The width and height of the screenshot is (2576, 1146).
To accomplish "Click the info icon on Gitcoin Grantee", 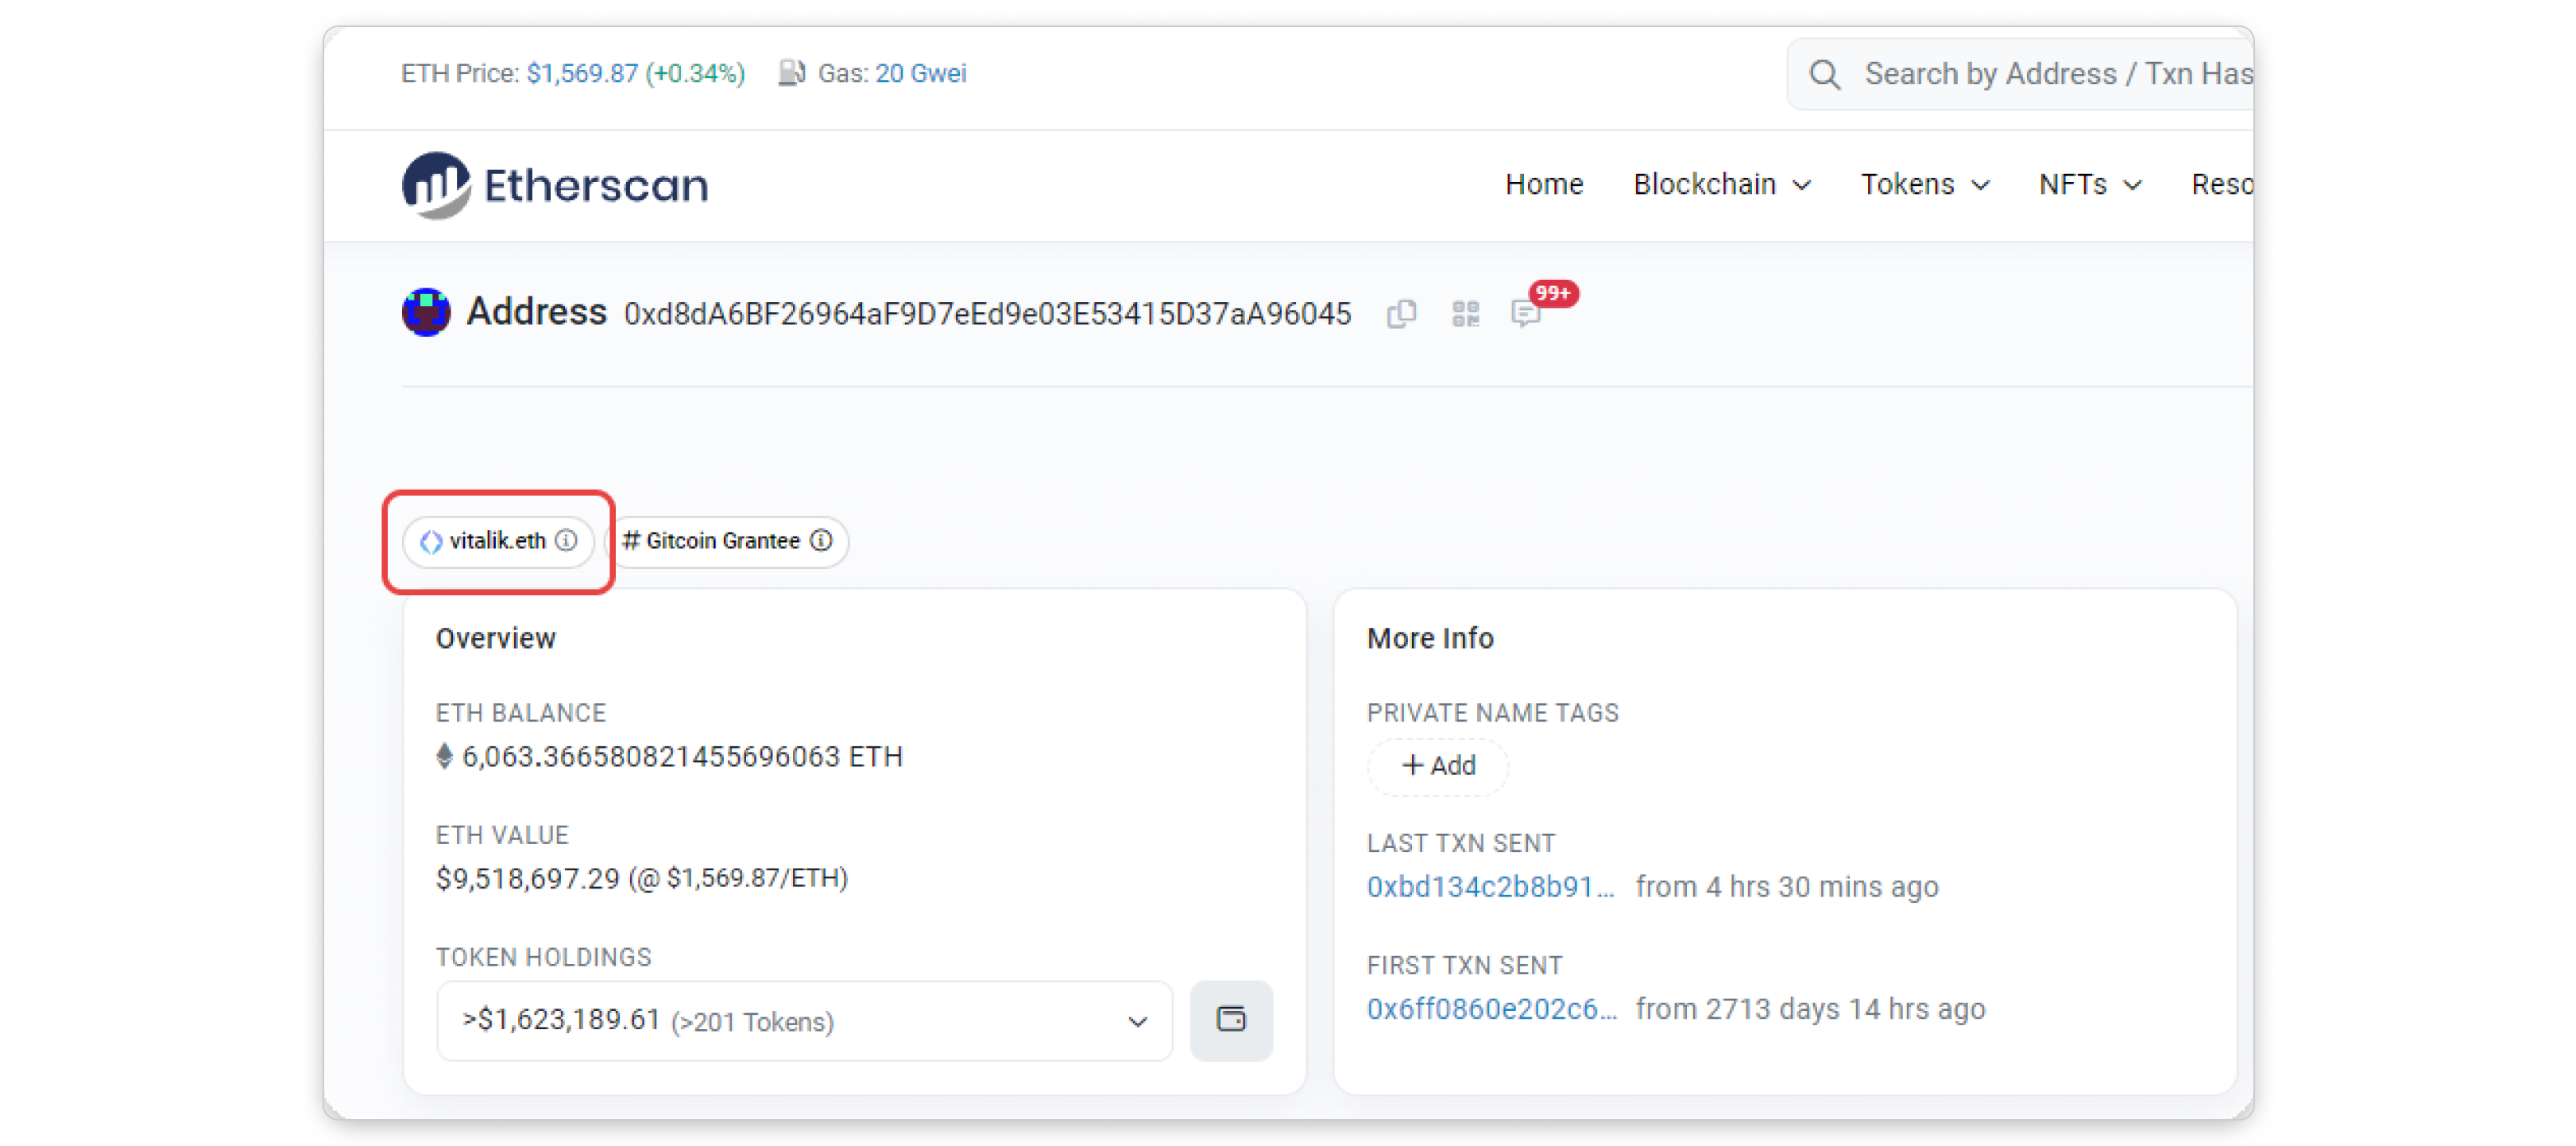I will [x=821, y=541].
